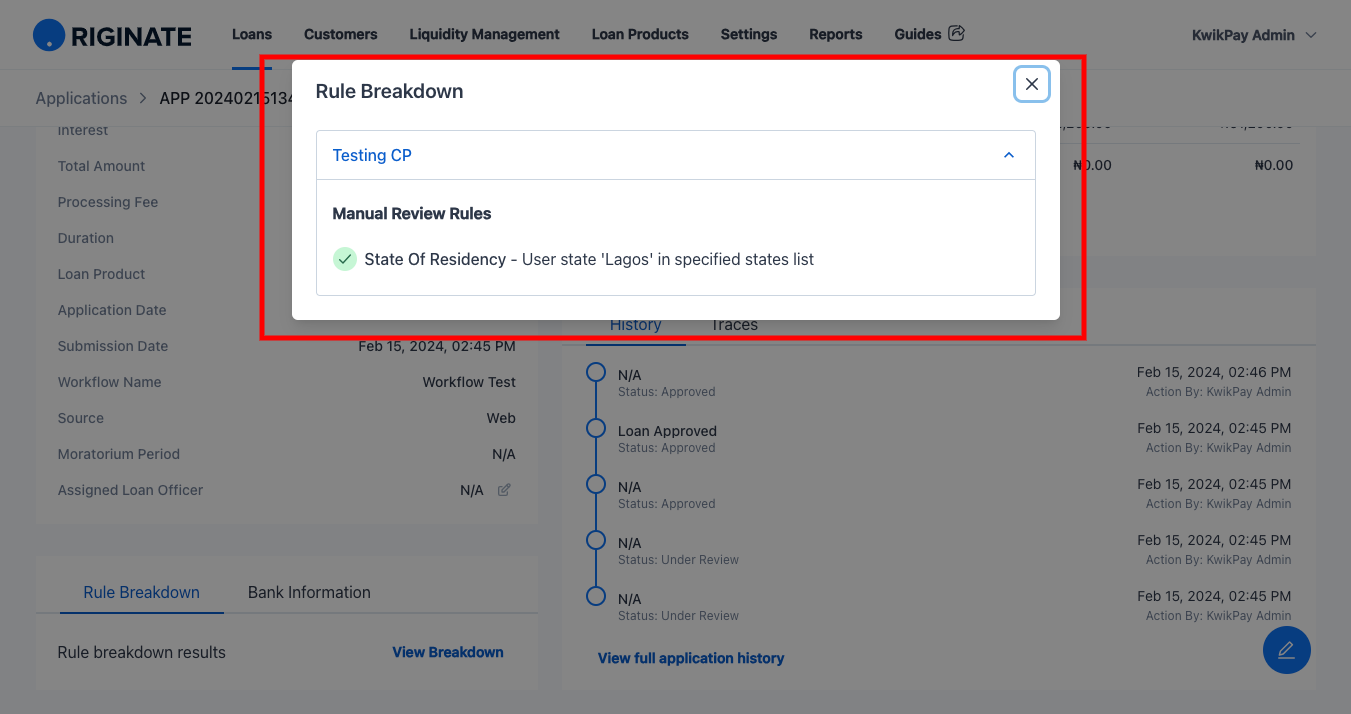
Task: Click the Originate logo
Action: click(112, 36)
